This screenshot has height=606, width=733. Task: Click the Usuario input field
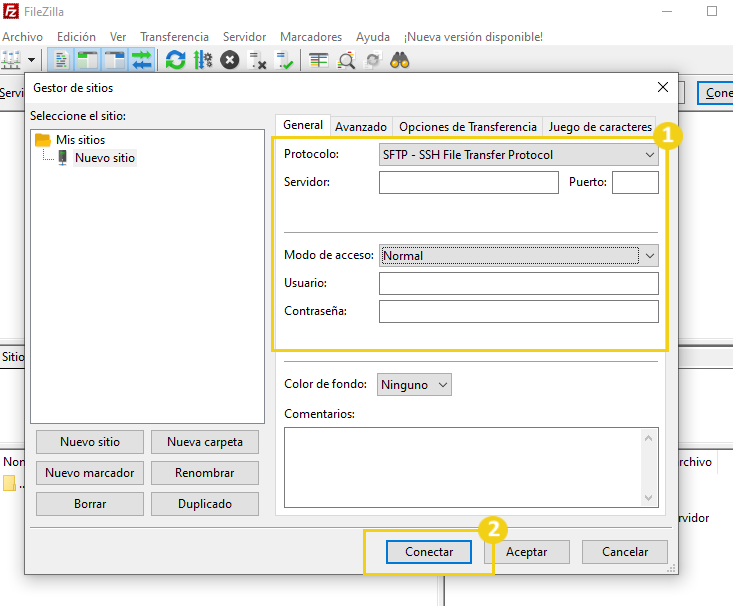[518, 284]
